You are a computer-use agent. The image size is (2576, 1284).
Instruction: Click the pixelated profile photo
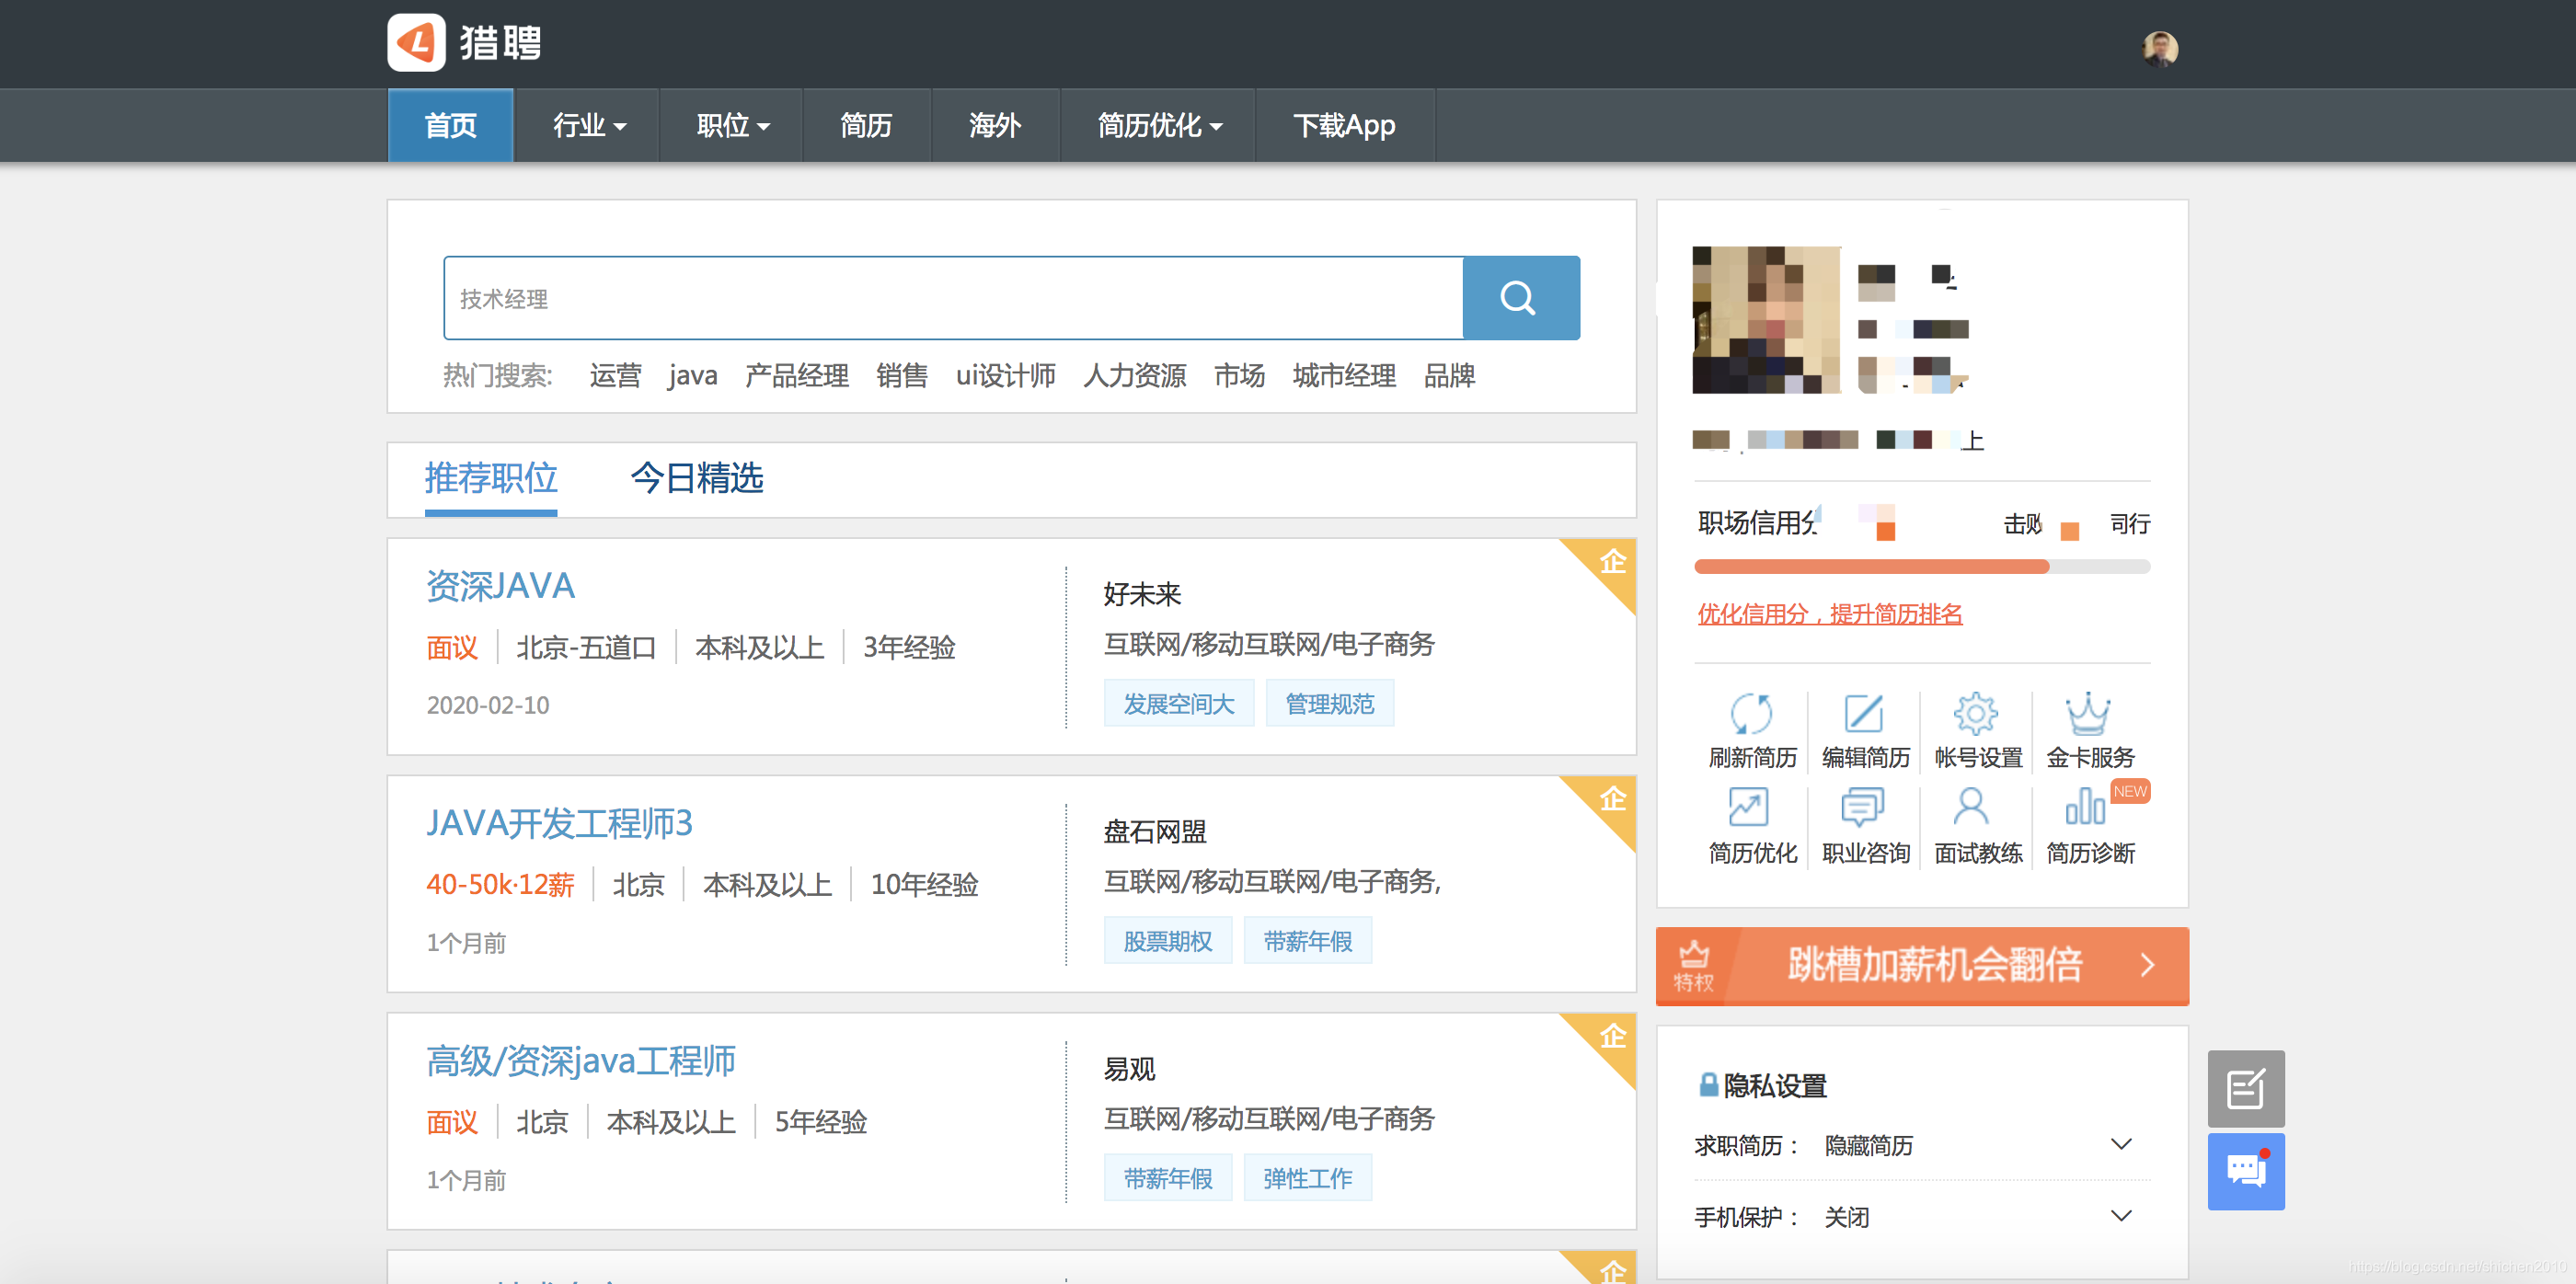tap(1766, 320)
